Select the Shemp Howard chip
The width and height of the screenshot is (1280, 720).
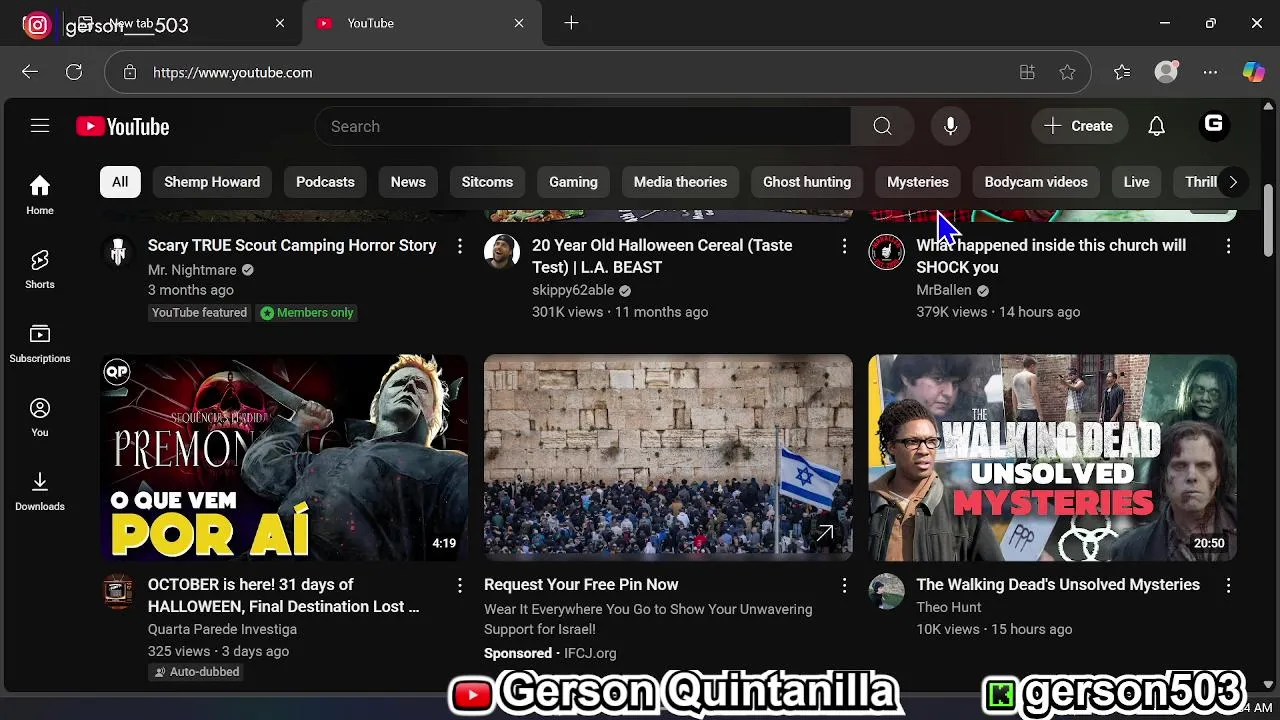(x=212, y=182)
